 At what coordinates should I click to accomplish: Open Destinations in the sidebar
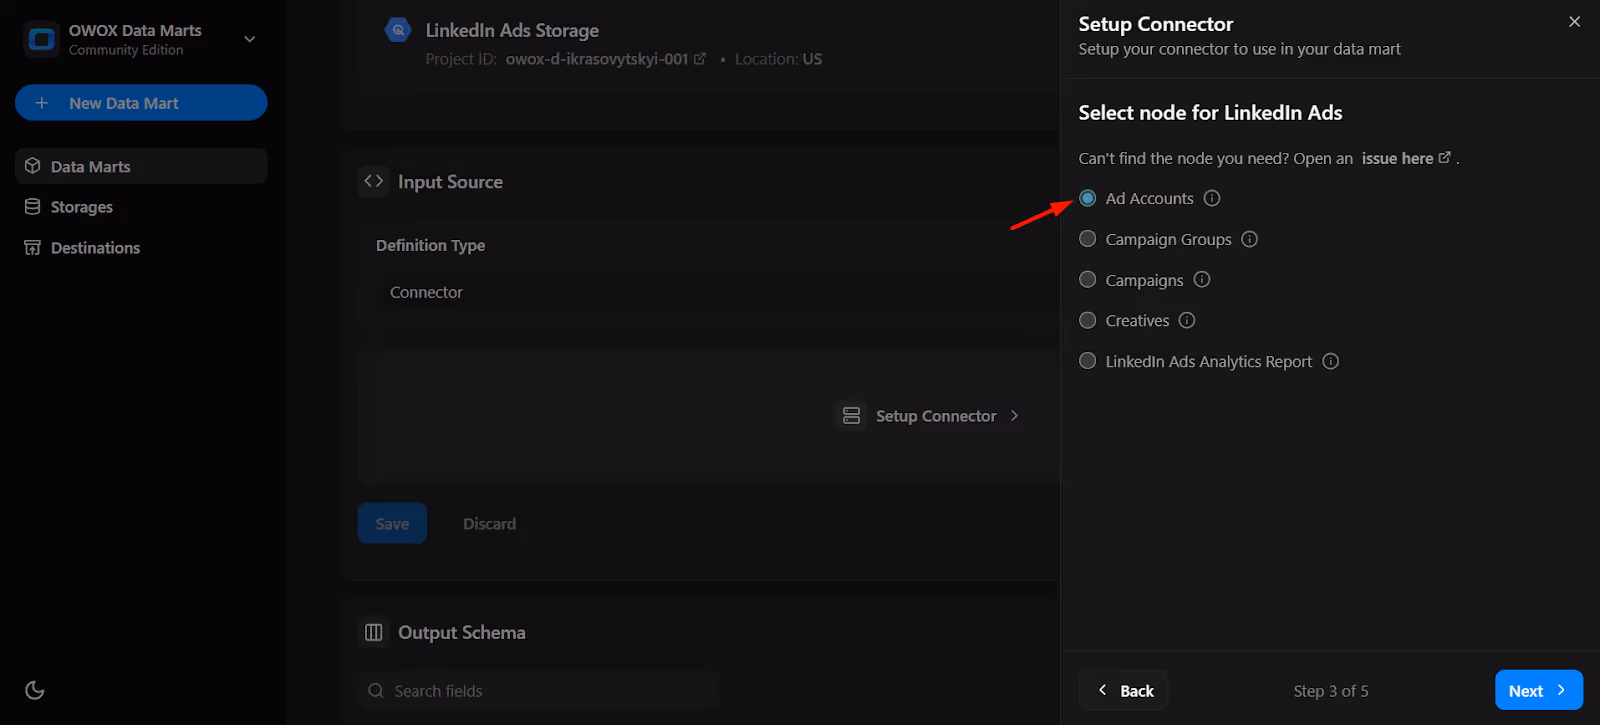click(x=141, y=248)
